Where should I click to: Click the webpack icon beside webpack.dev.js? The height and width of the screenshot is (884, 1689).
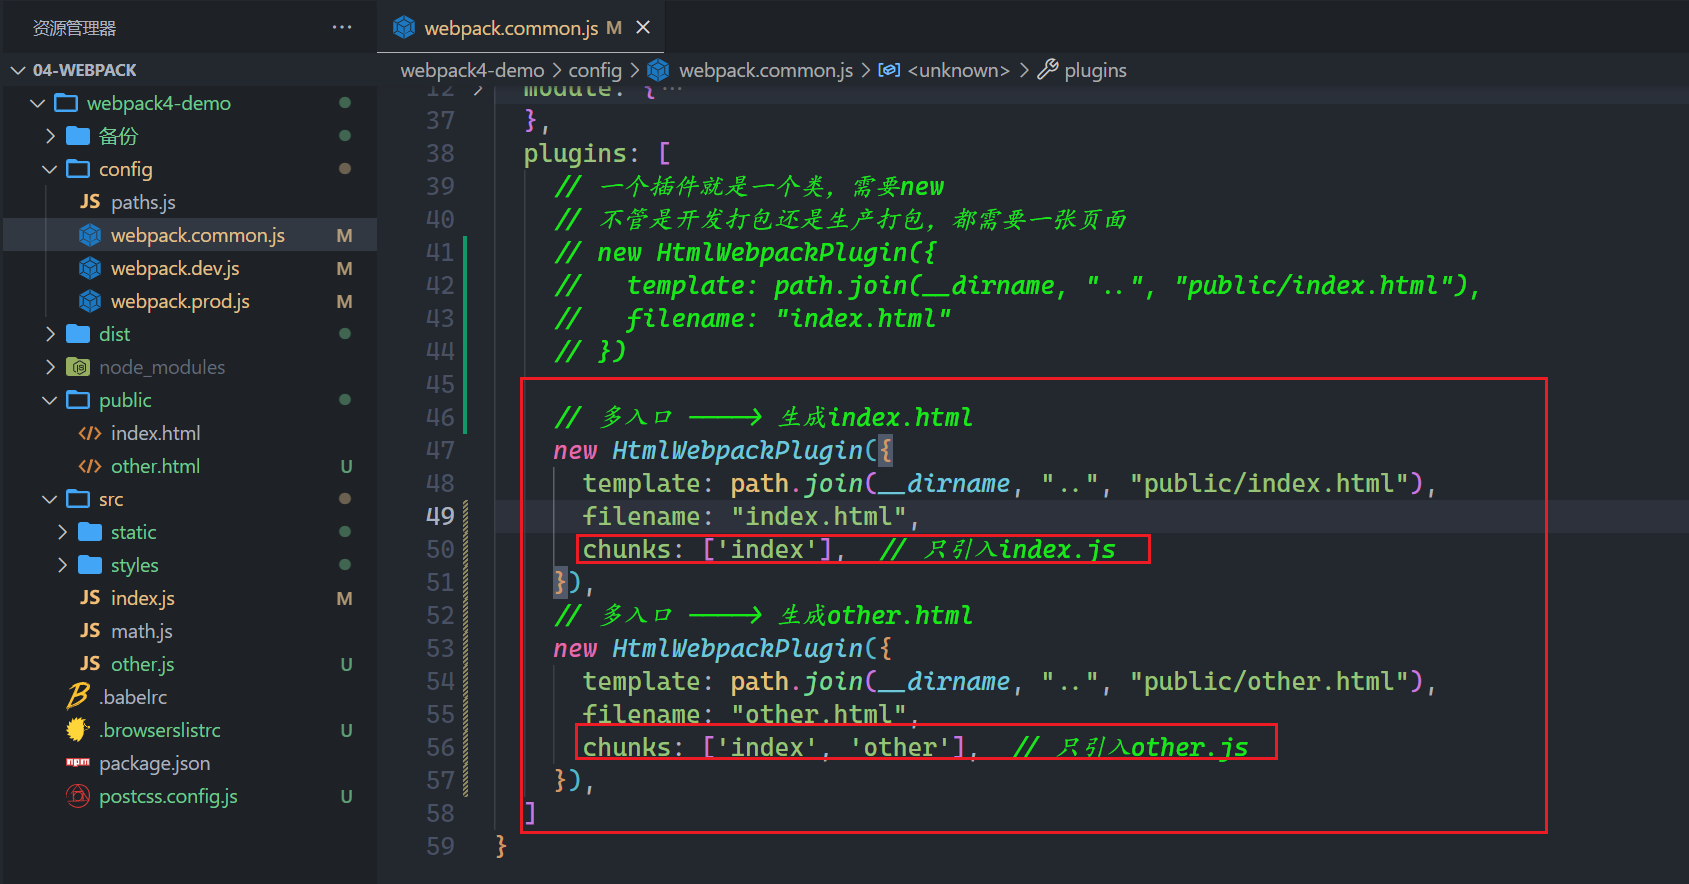click(90, 268)
